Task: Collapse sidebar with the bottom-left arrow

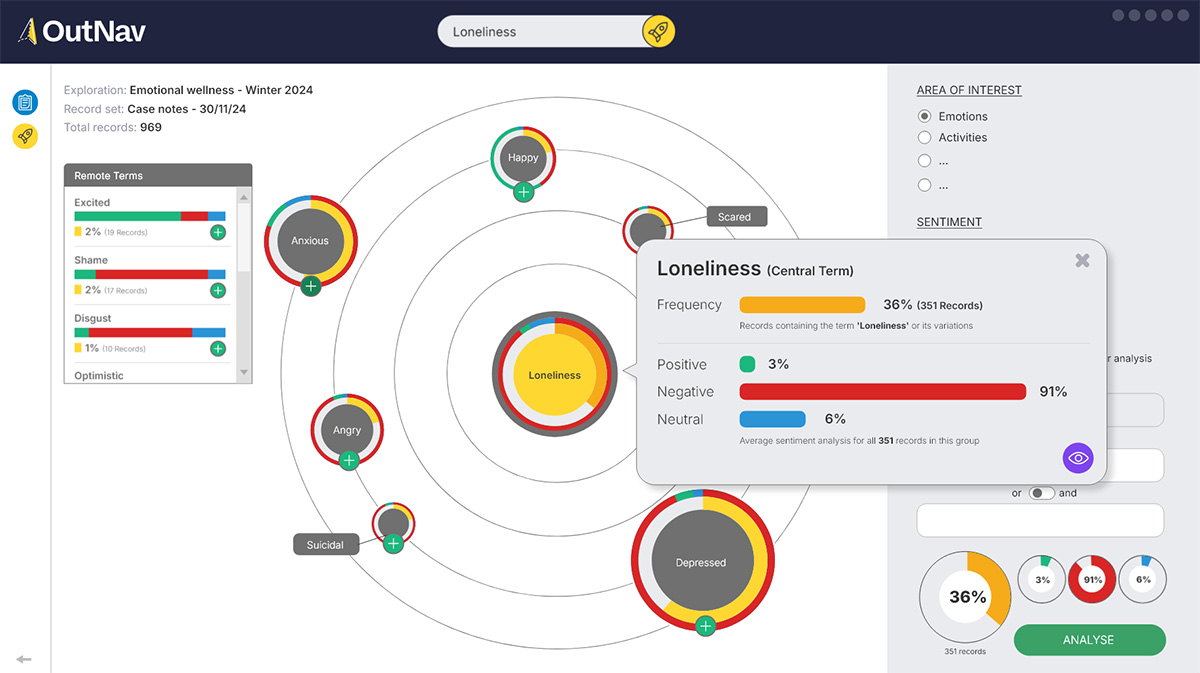Action: [24, 659]
